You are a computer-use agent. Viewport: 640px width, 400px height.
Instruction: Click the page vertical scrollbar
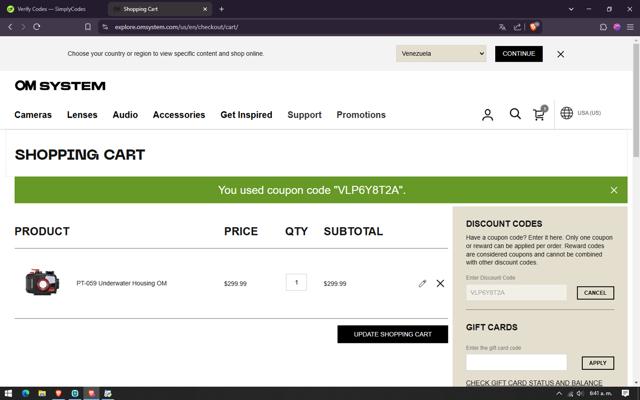pos(636,98)
